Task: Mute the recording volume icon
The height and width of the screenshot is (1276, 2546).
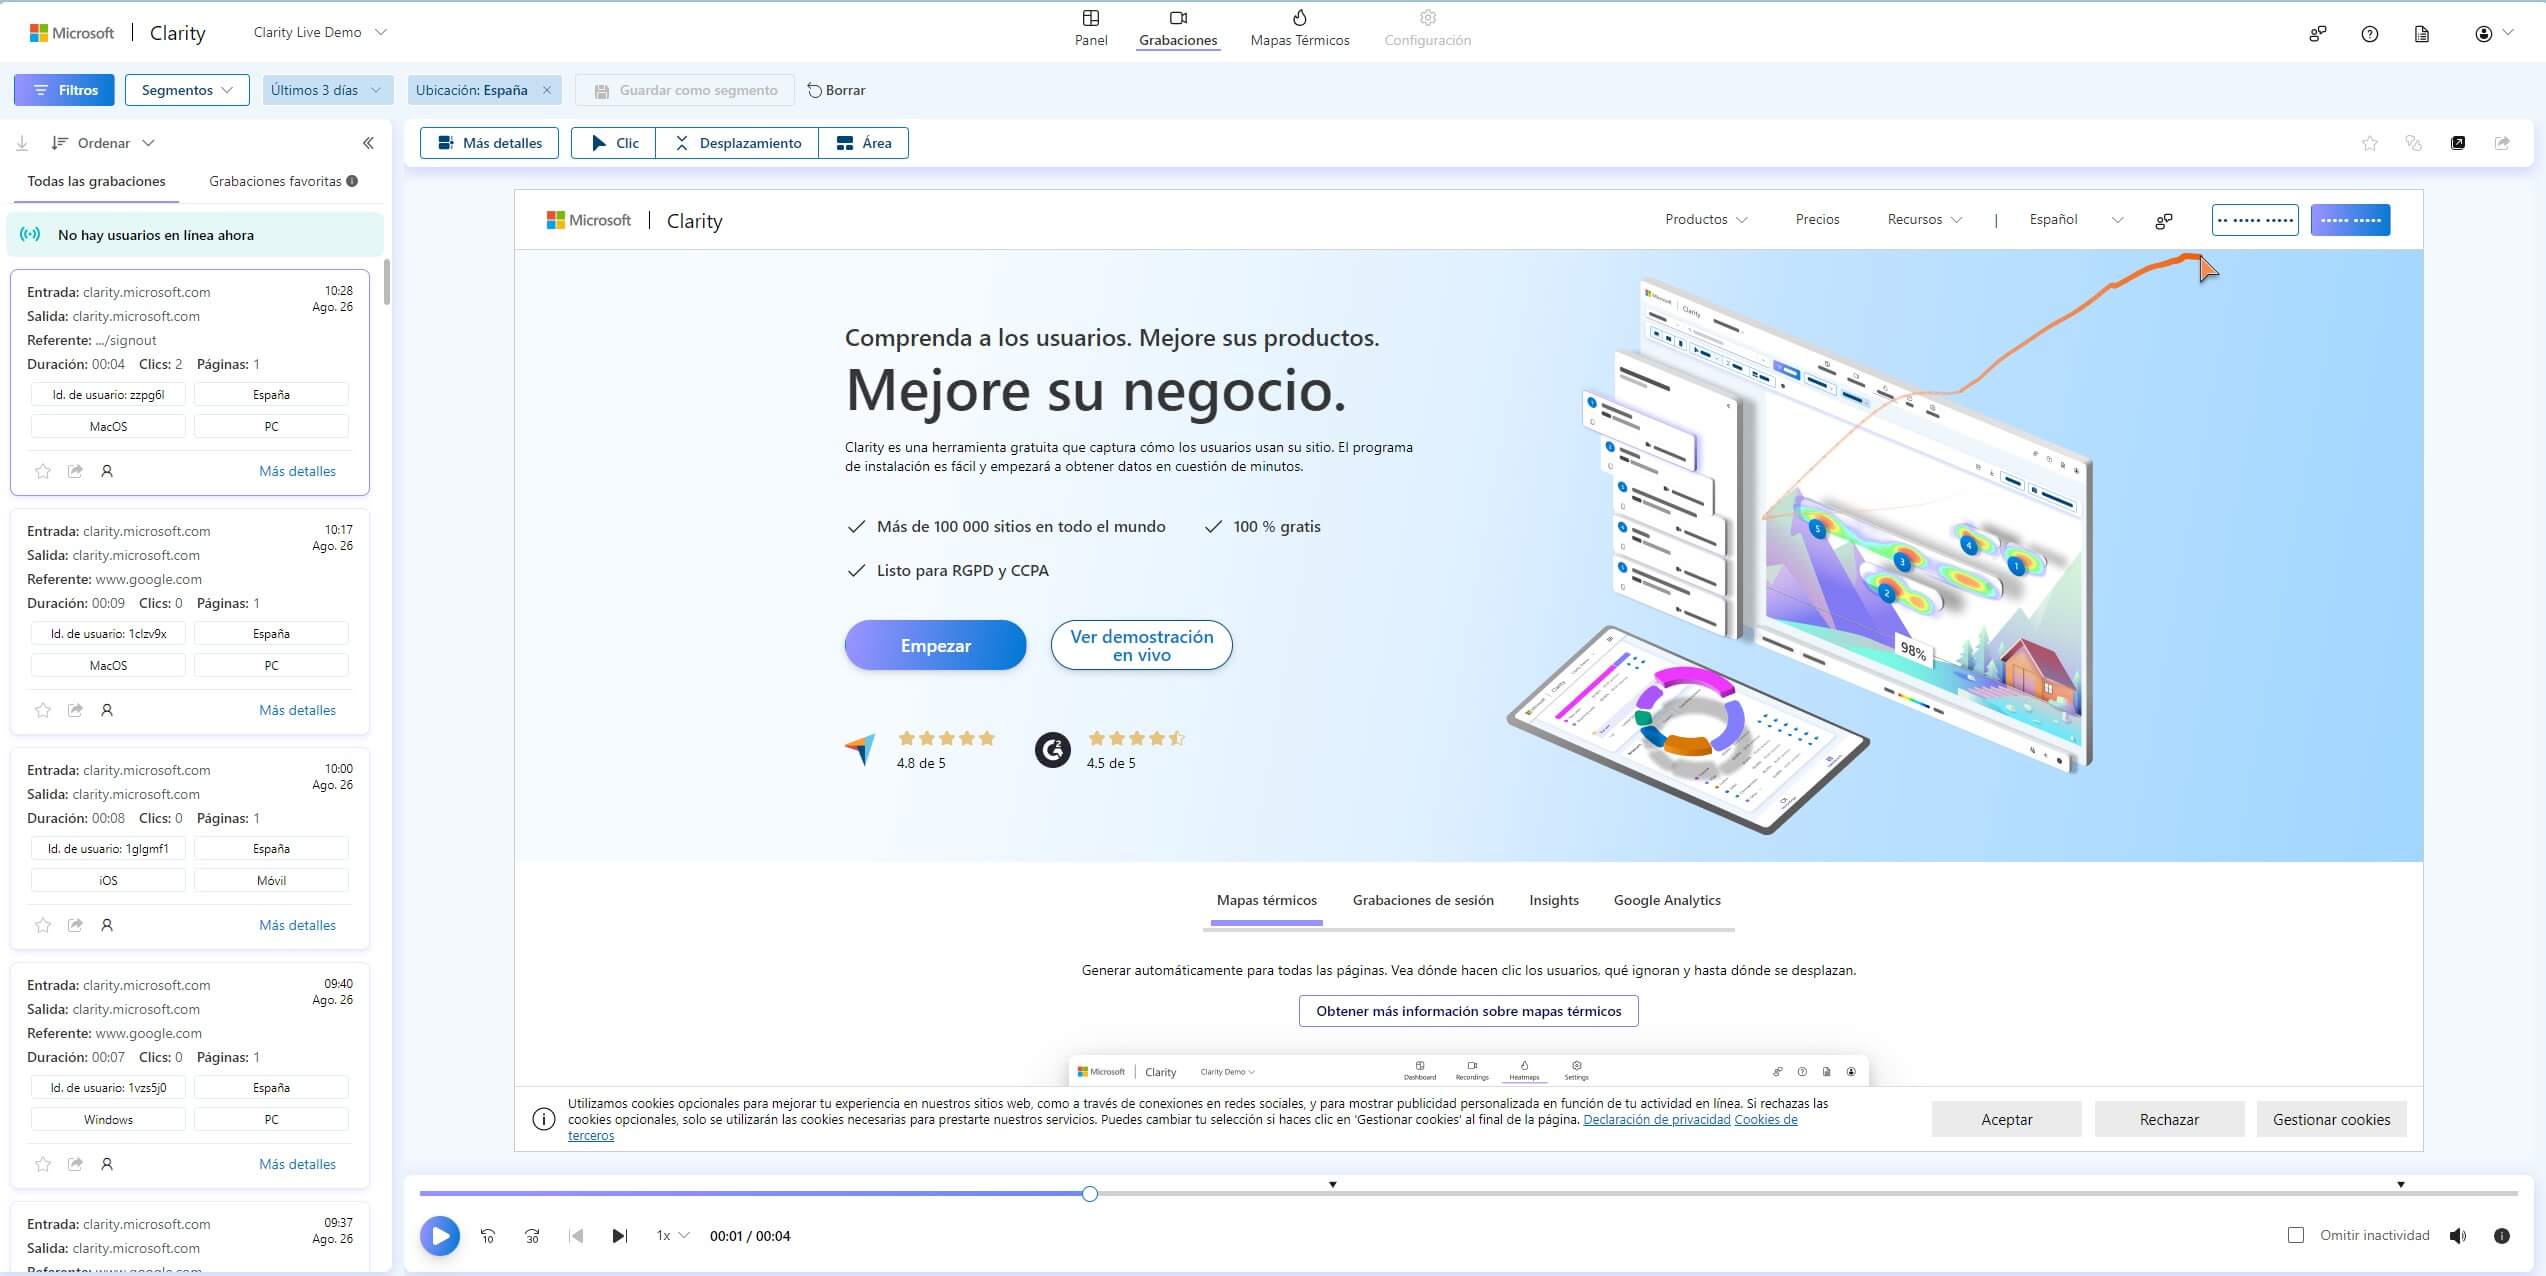Action: pos(2458,1236)
